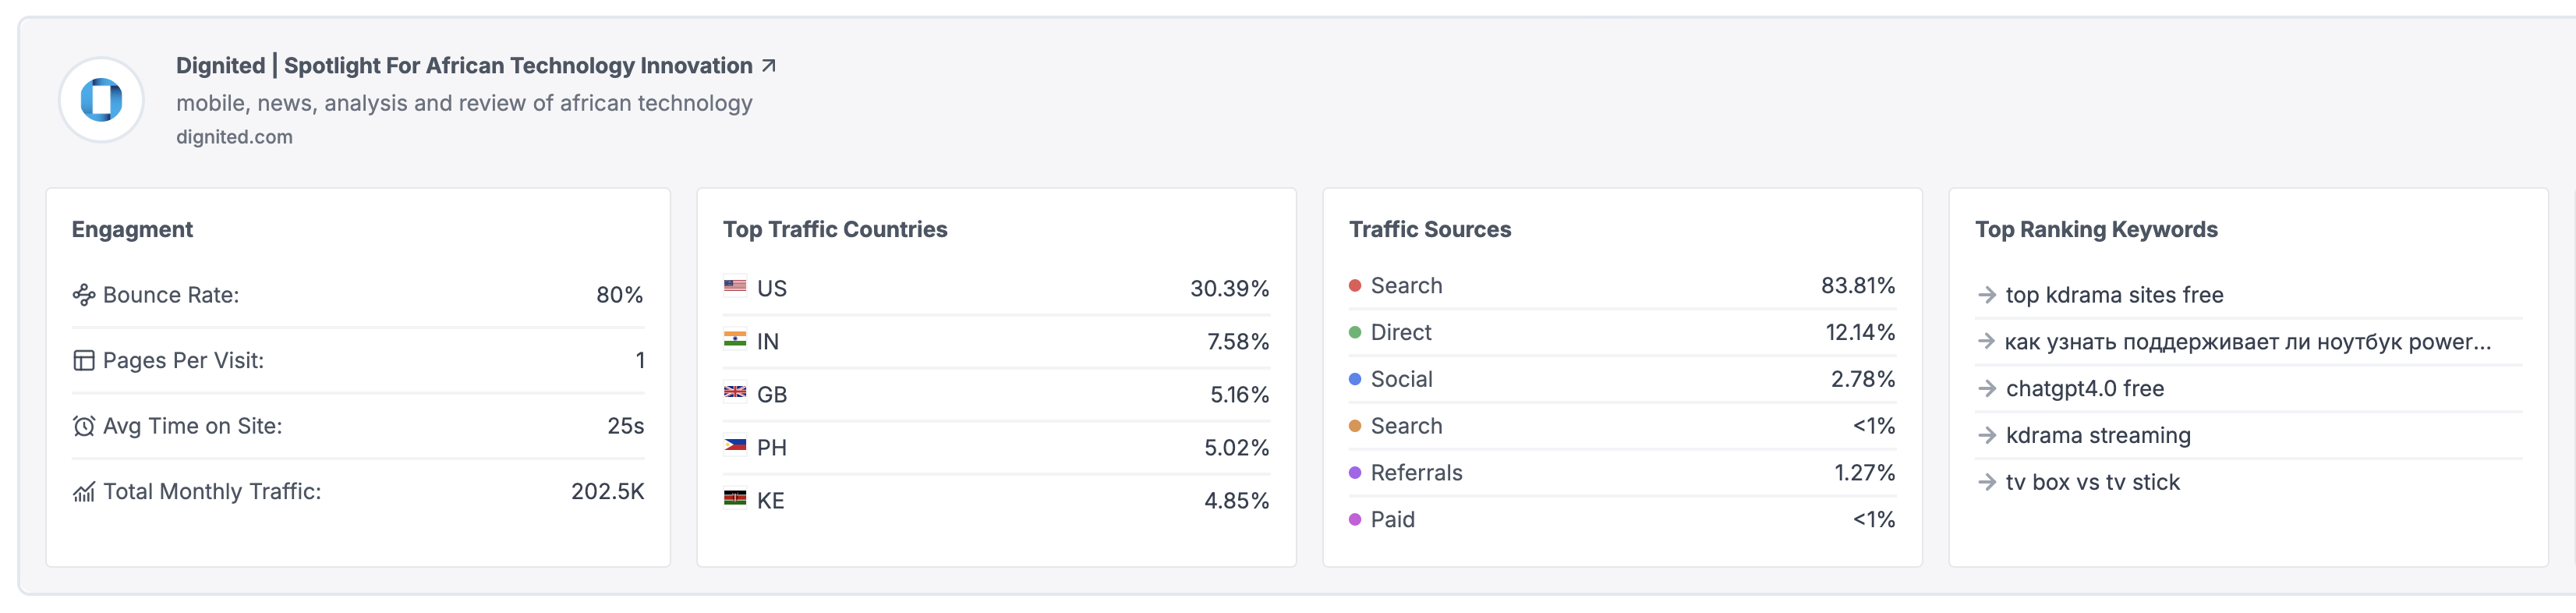
Task: Click the US flag icon
Action: click(x=735, y=286)
